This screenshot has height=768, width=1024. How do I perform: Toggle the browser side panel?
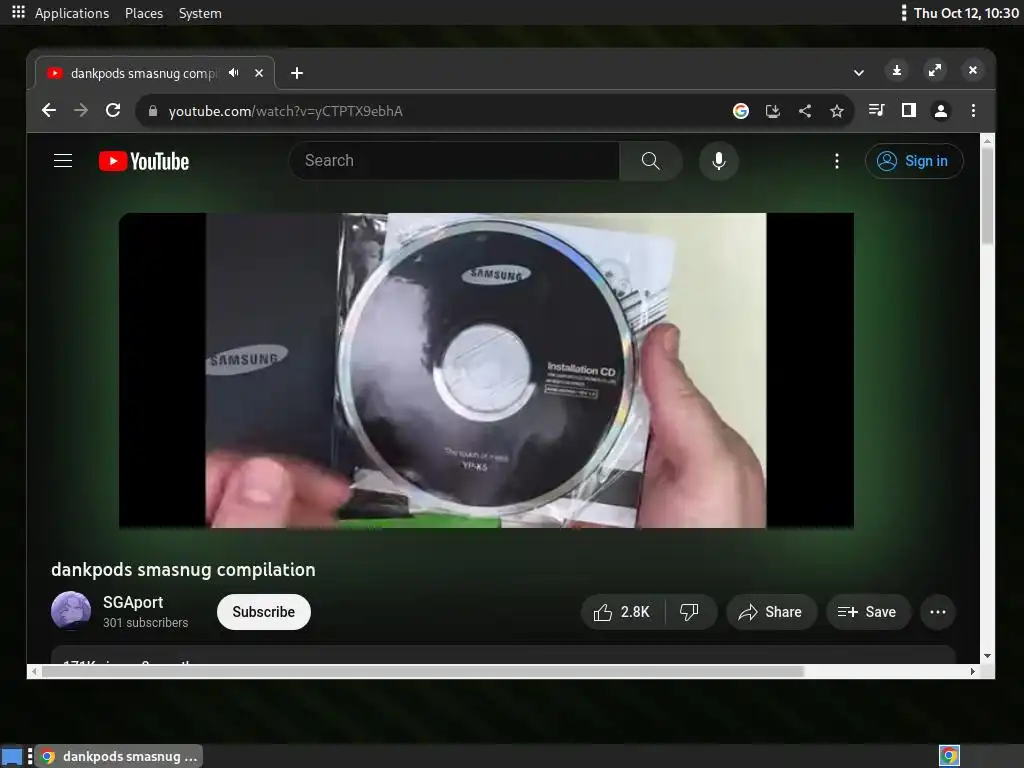(x=908, y=110)
